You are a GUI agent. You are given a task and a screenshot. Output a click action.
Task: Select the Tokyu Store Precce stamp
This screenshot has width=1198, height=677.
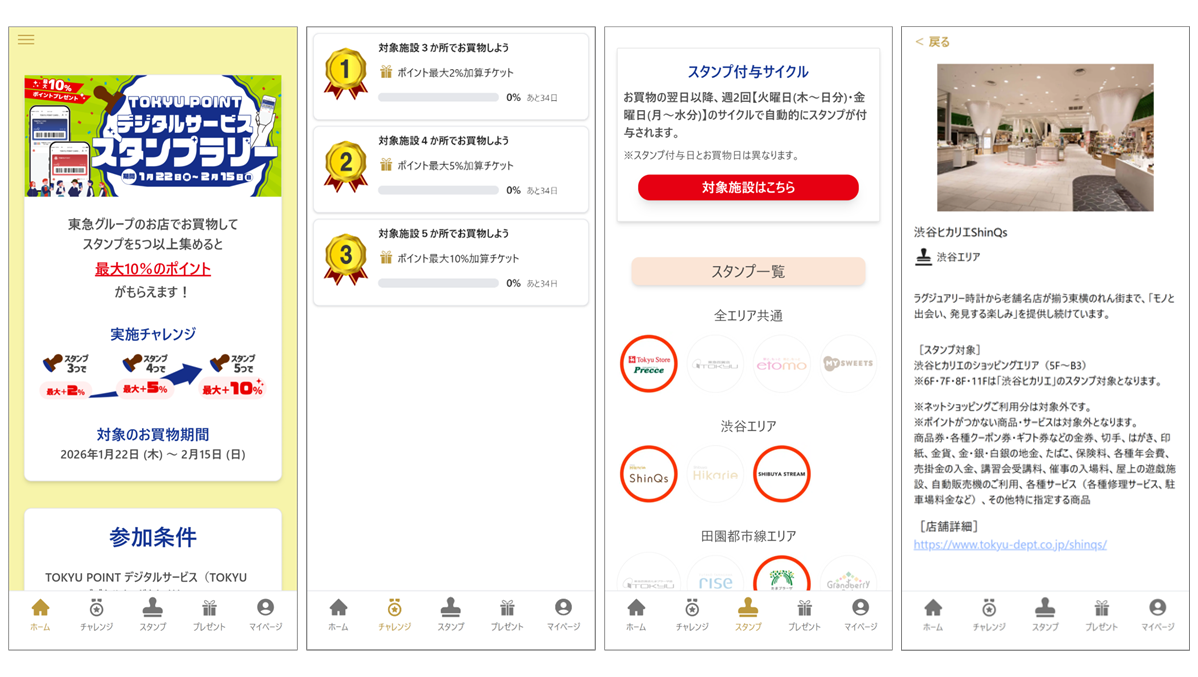coord(649,364)
